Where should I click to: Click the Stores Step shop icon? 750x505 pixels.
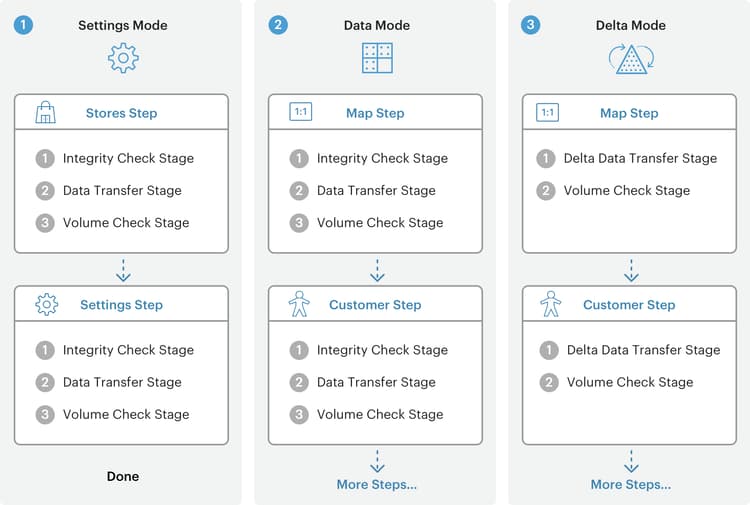pos(45,113)
